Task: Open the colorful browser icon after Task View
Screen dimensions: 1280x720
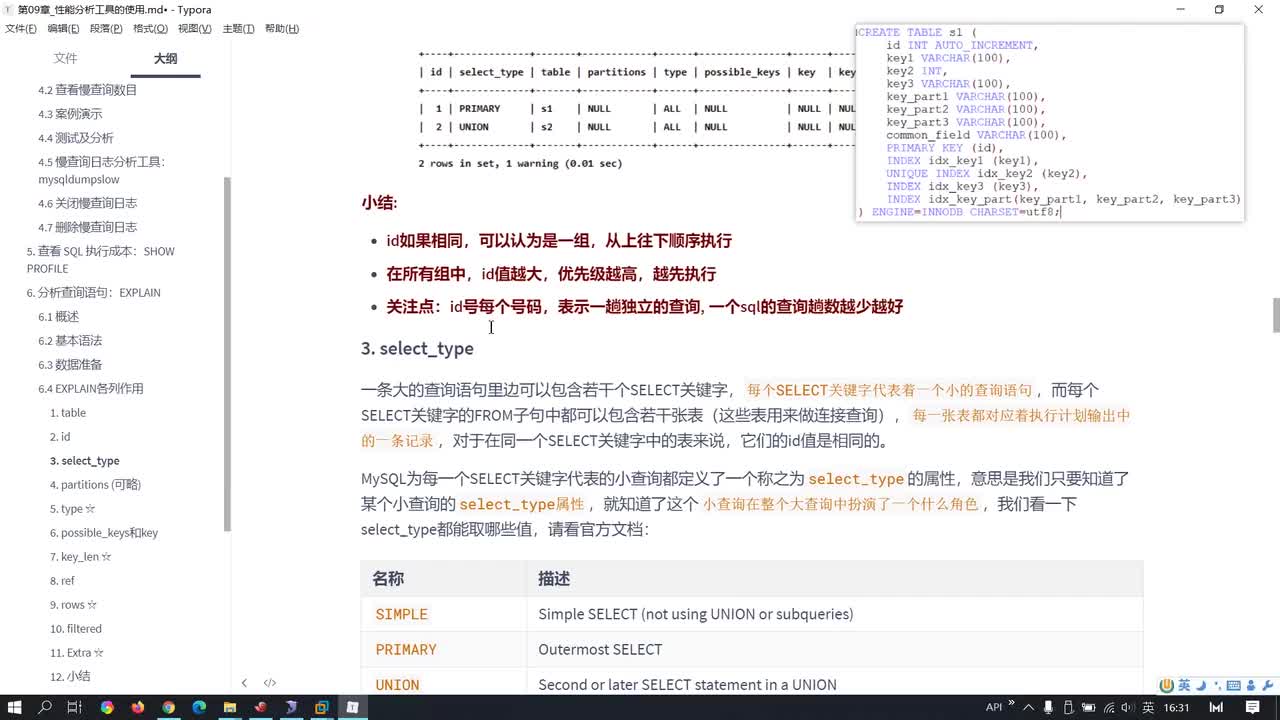Action: tap(107, 707)
